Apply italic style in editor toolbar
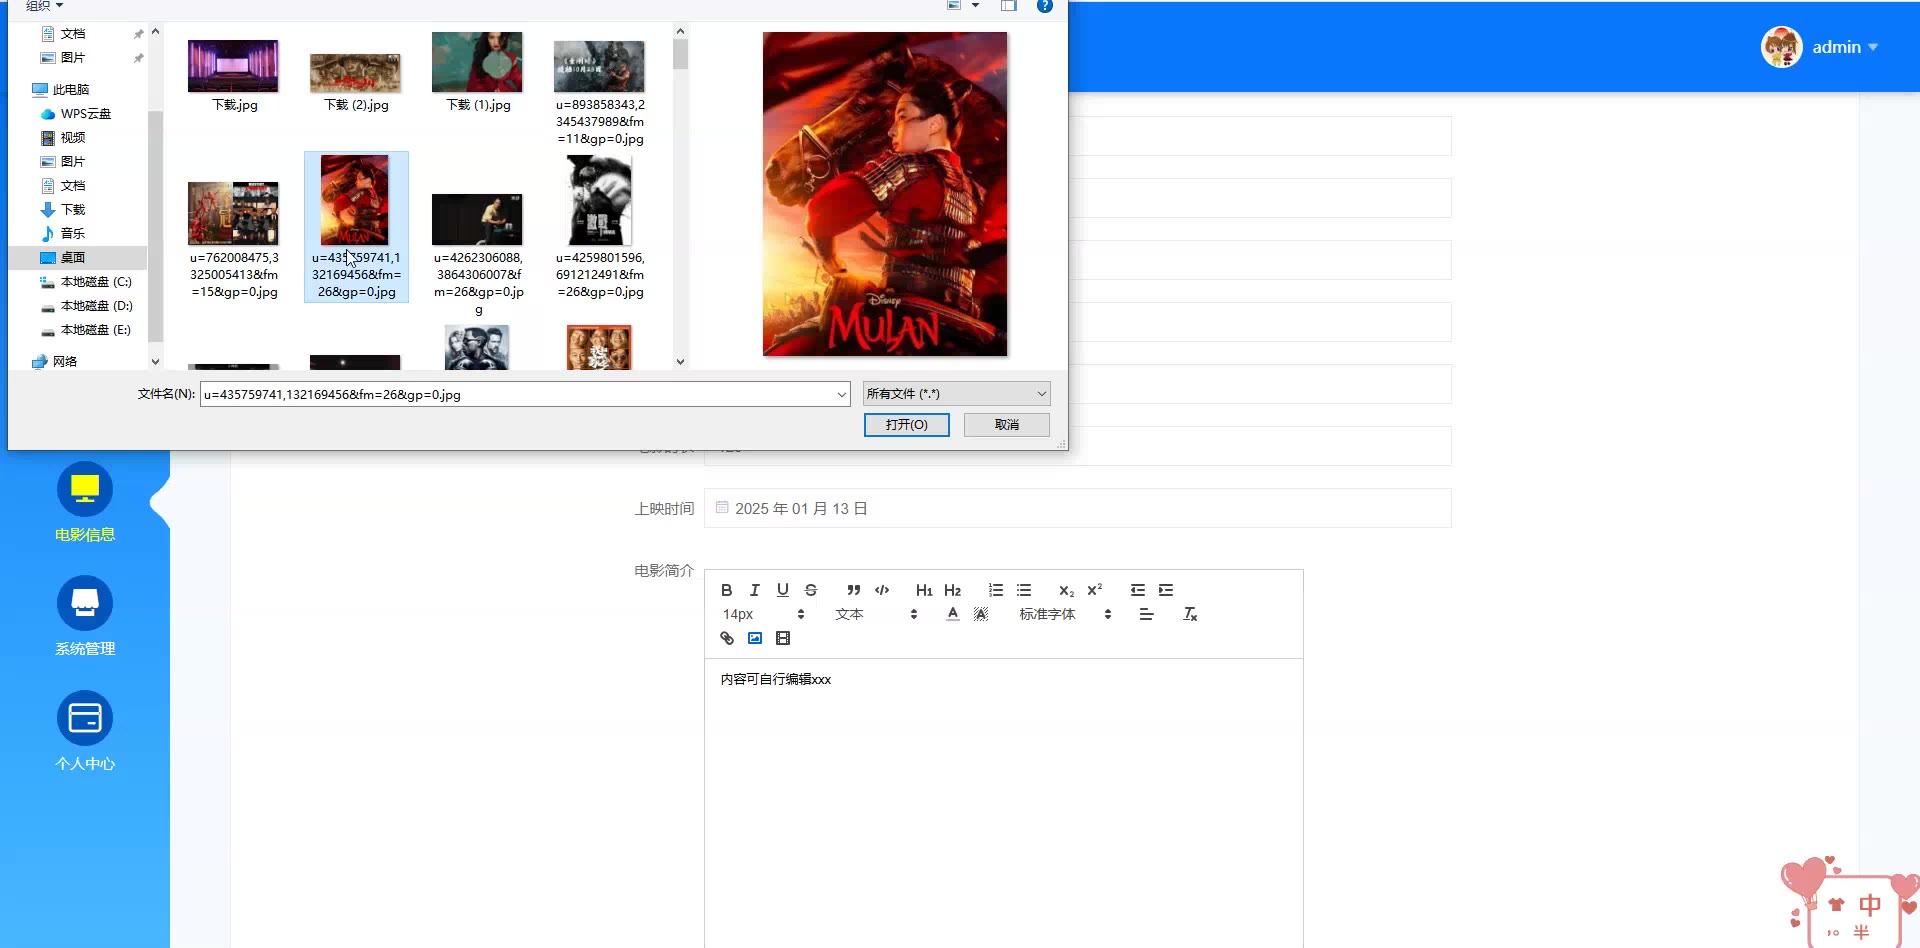1920x948 pixels. pyautogui.click(x=755, y=590)
